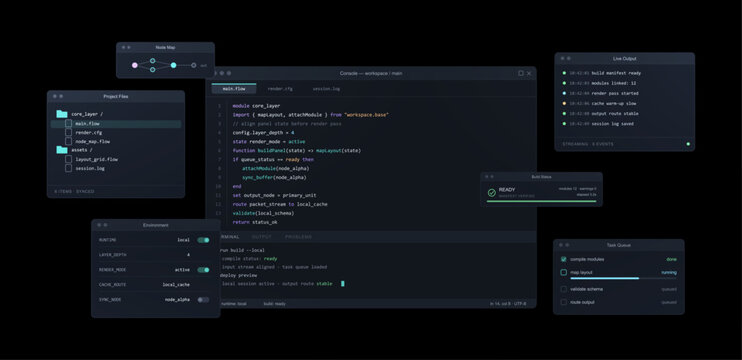Click status dot for render pass started
742x360 pixels.
[x=564, y=93]
